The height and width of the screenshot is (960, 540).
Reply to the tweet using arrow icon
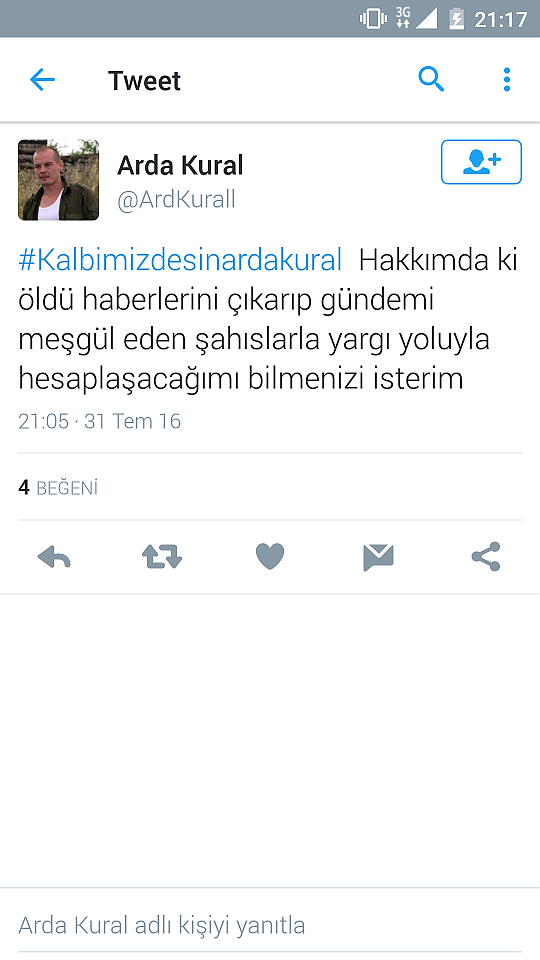tap(54, 557)
